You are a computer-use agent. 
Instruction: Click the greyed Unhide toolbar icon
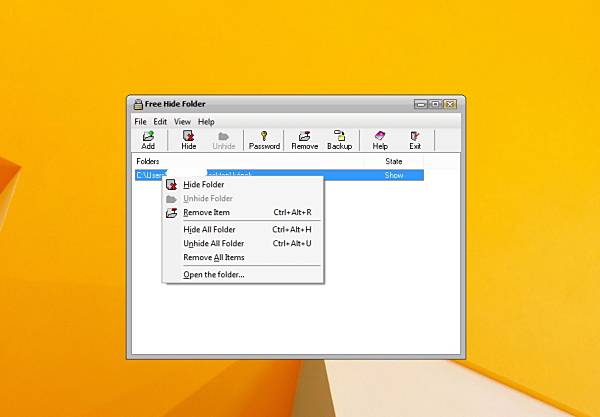coord(223,140)
